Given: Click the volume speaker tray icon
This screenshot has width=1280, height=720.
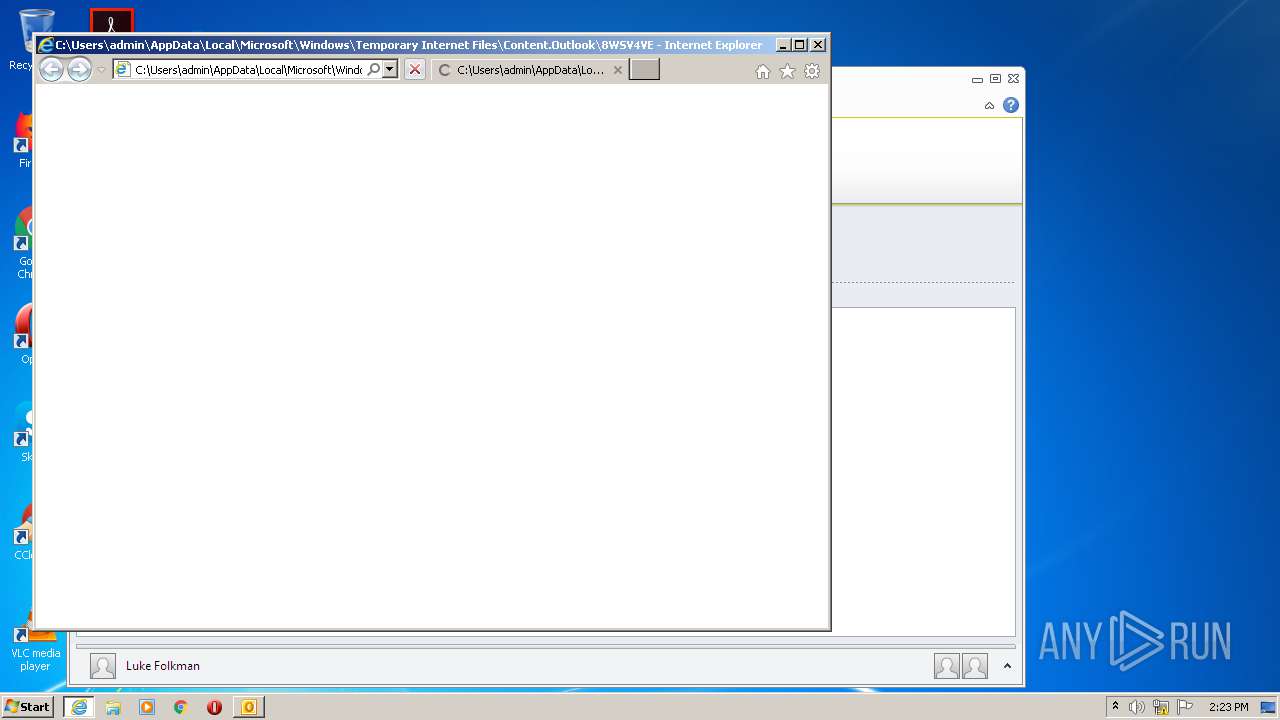Looking at the screenshot, I should [x=1137, y=707].
